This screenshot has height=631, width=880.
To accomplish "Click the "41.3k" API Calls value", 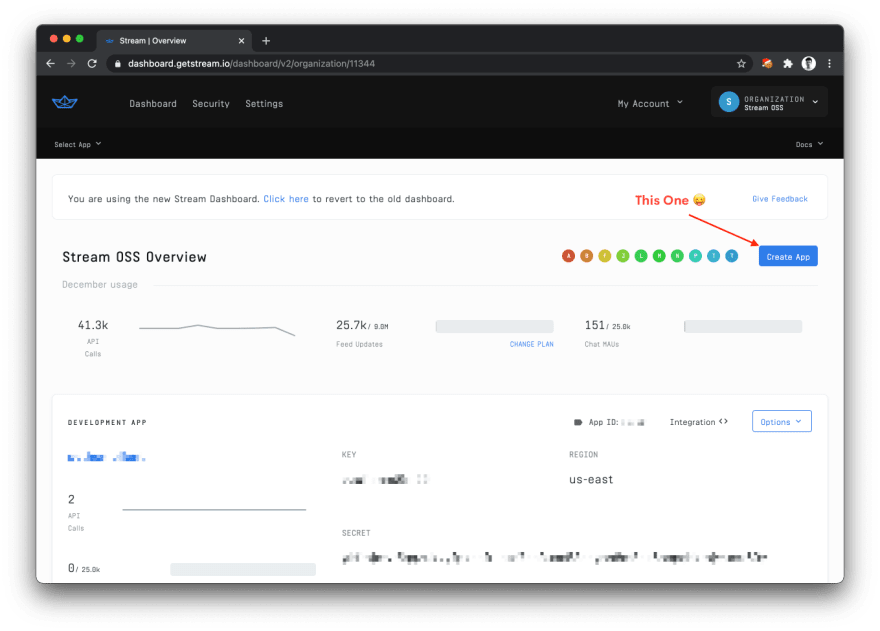I will pyautogui.click(x=93, y=325).
